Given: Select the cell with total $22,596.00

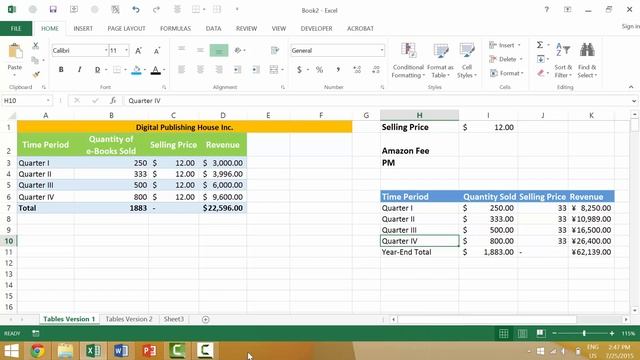Looking at the screenshot, I should [223, 208].
